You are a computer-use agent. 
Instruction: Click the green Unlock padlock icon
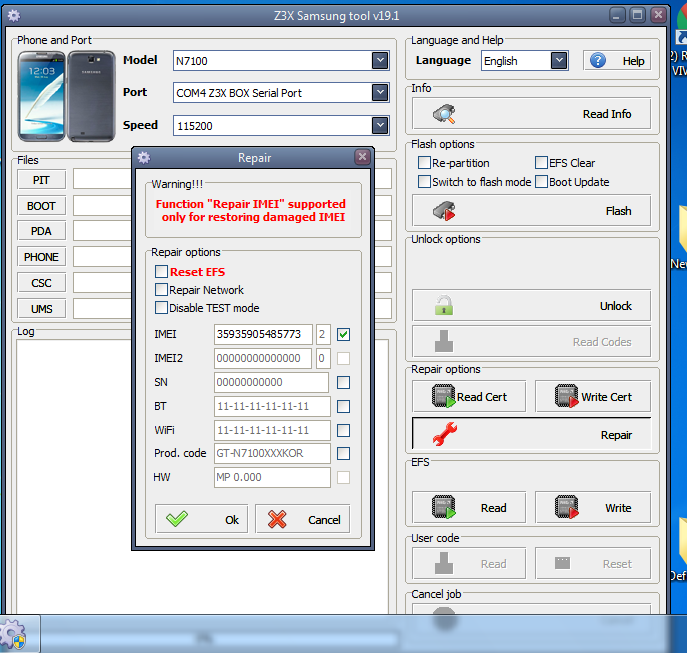pyautogui.click(x=444, y=305)
